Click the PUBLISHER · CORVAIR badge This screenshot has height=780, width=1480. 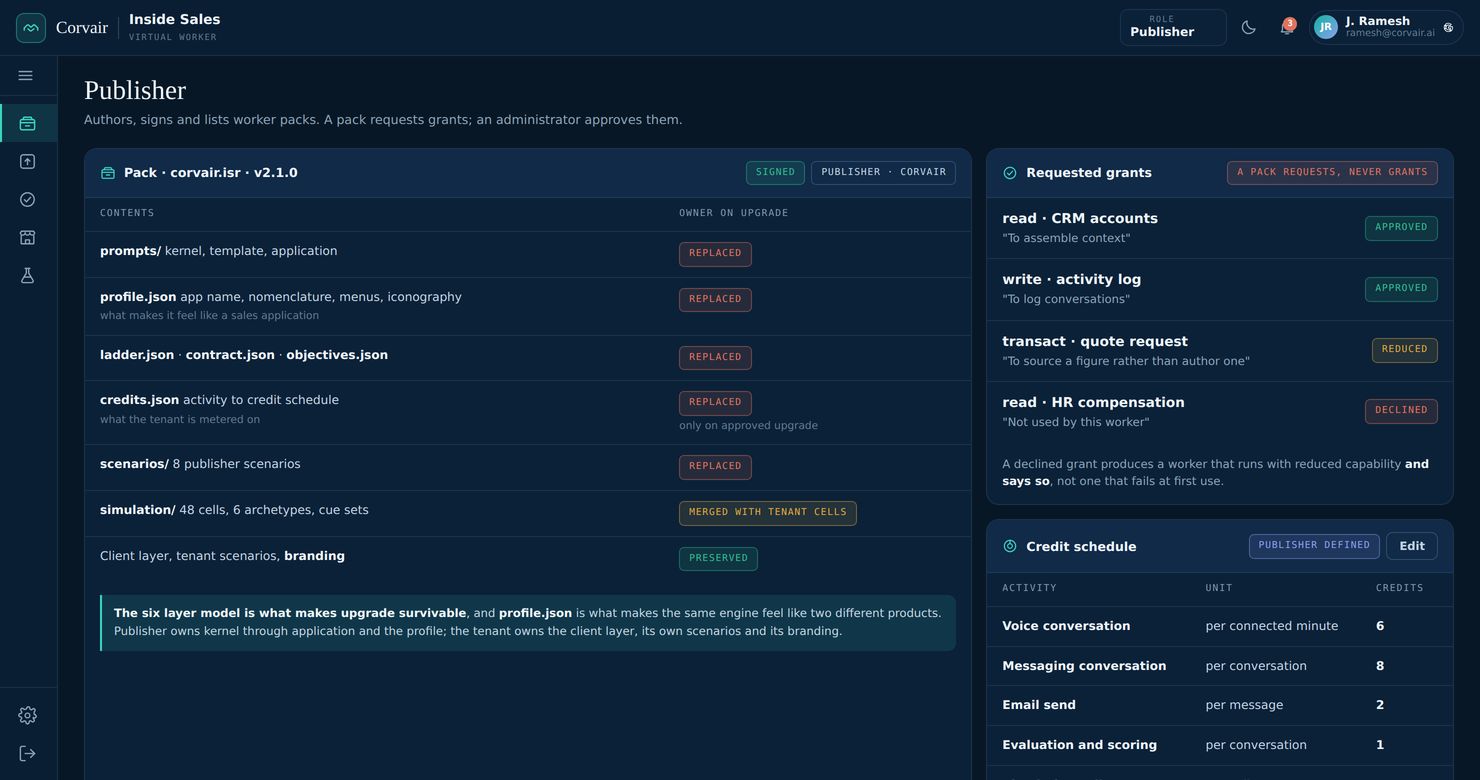coord(883,172)
